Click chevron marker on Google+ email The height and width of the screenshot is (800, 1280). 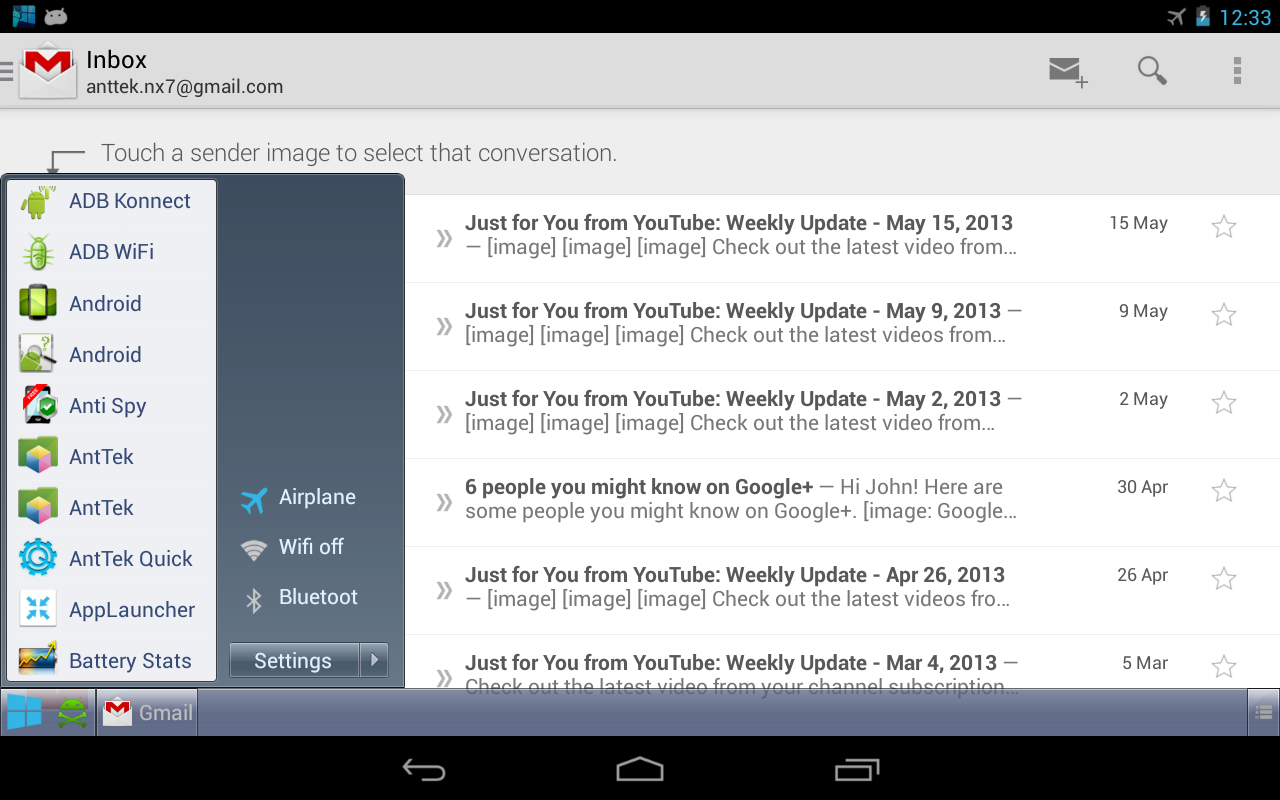pyautogui.click(x=444, y=503)
